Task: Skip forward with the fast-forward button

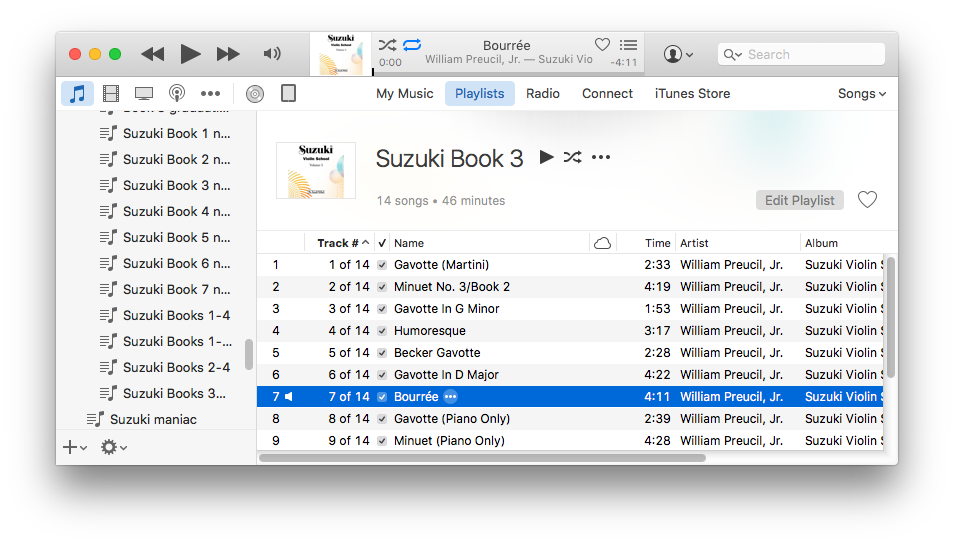Action: tap(228, 54)
